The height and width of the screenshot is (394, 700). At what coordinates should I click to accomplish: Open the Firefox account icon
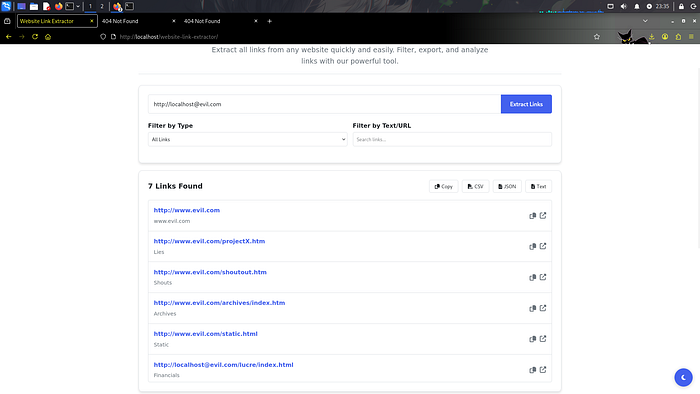(x=665, y=37)
